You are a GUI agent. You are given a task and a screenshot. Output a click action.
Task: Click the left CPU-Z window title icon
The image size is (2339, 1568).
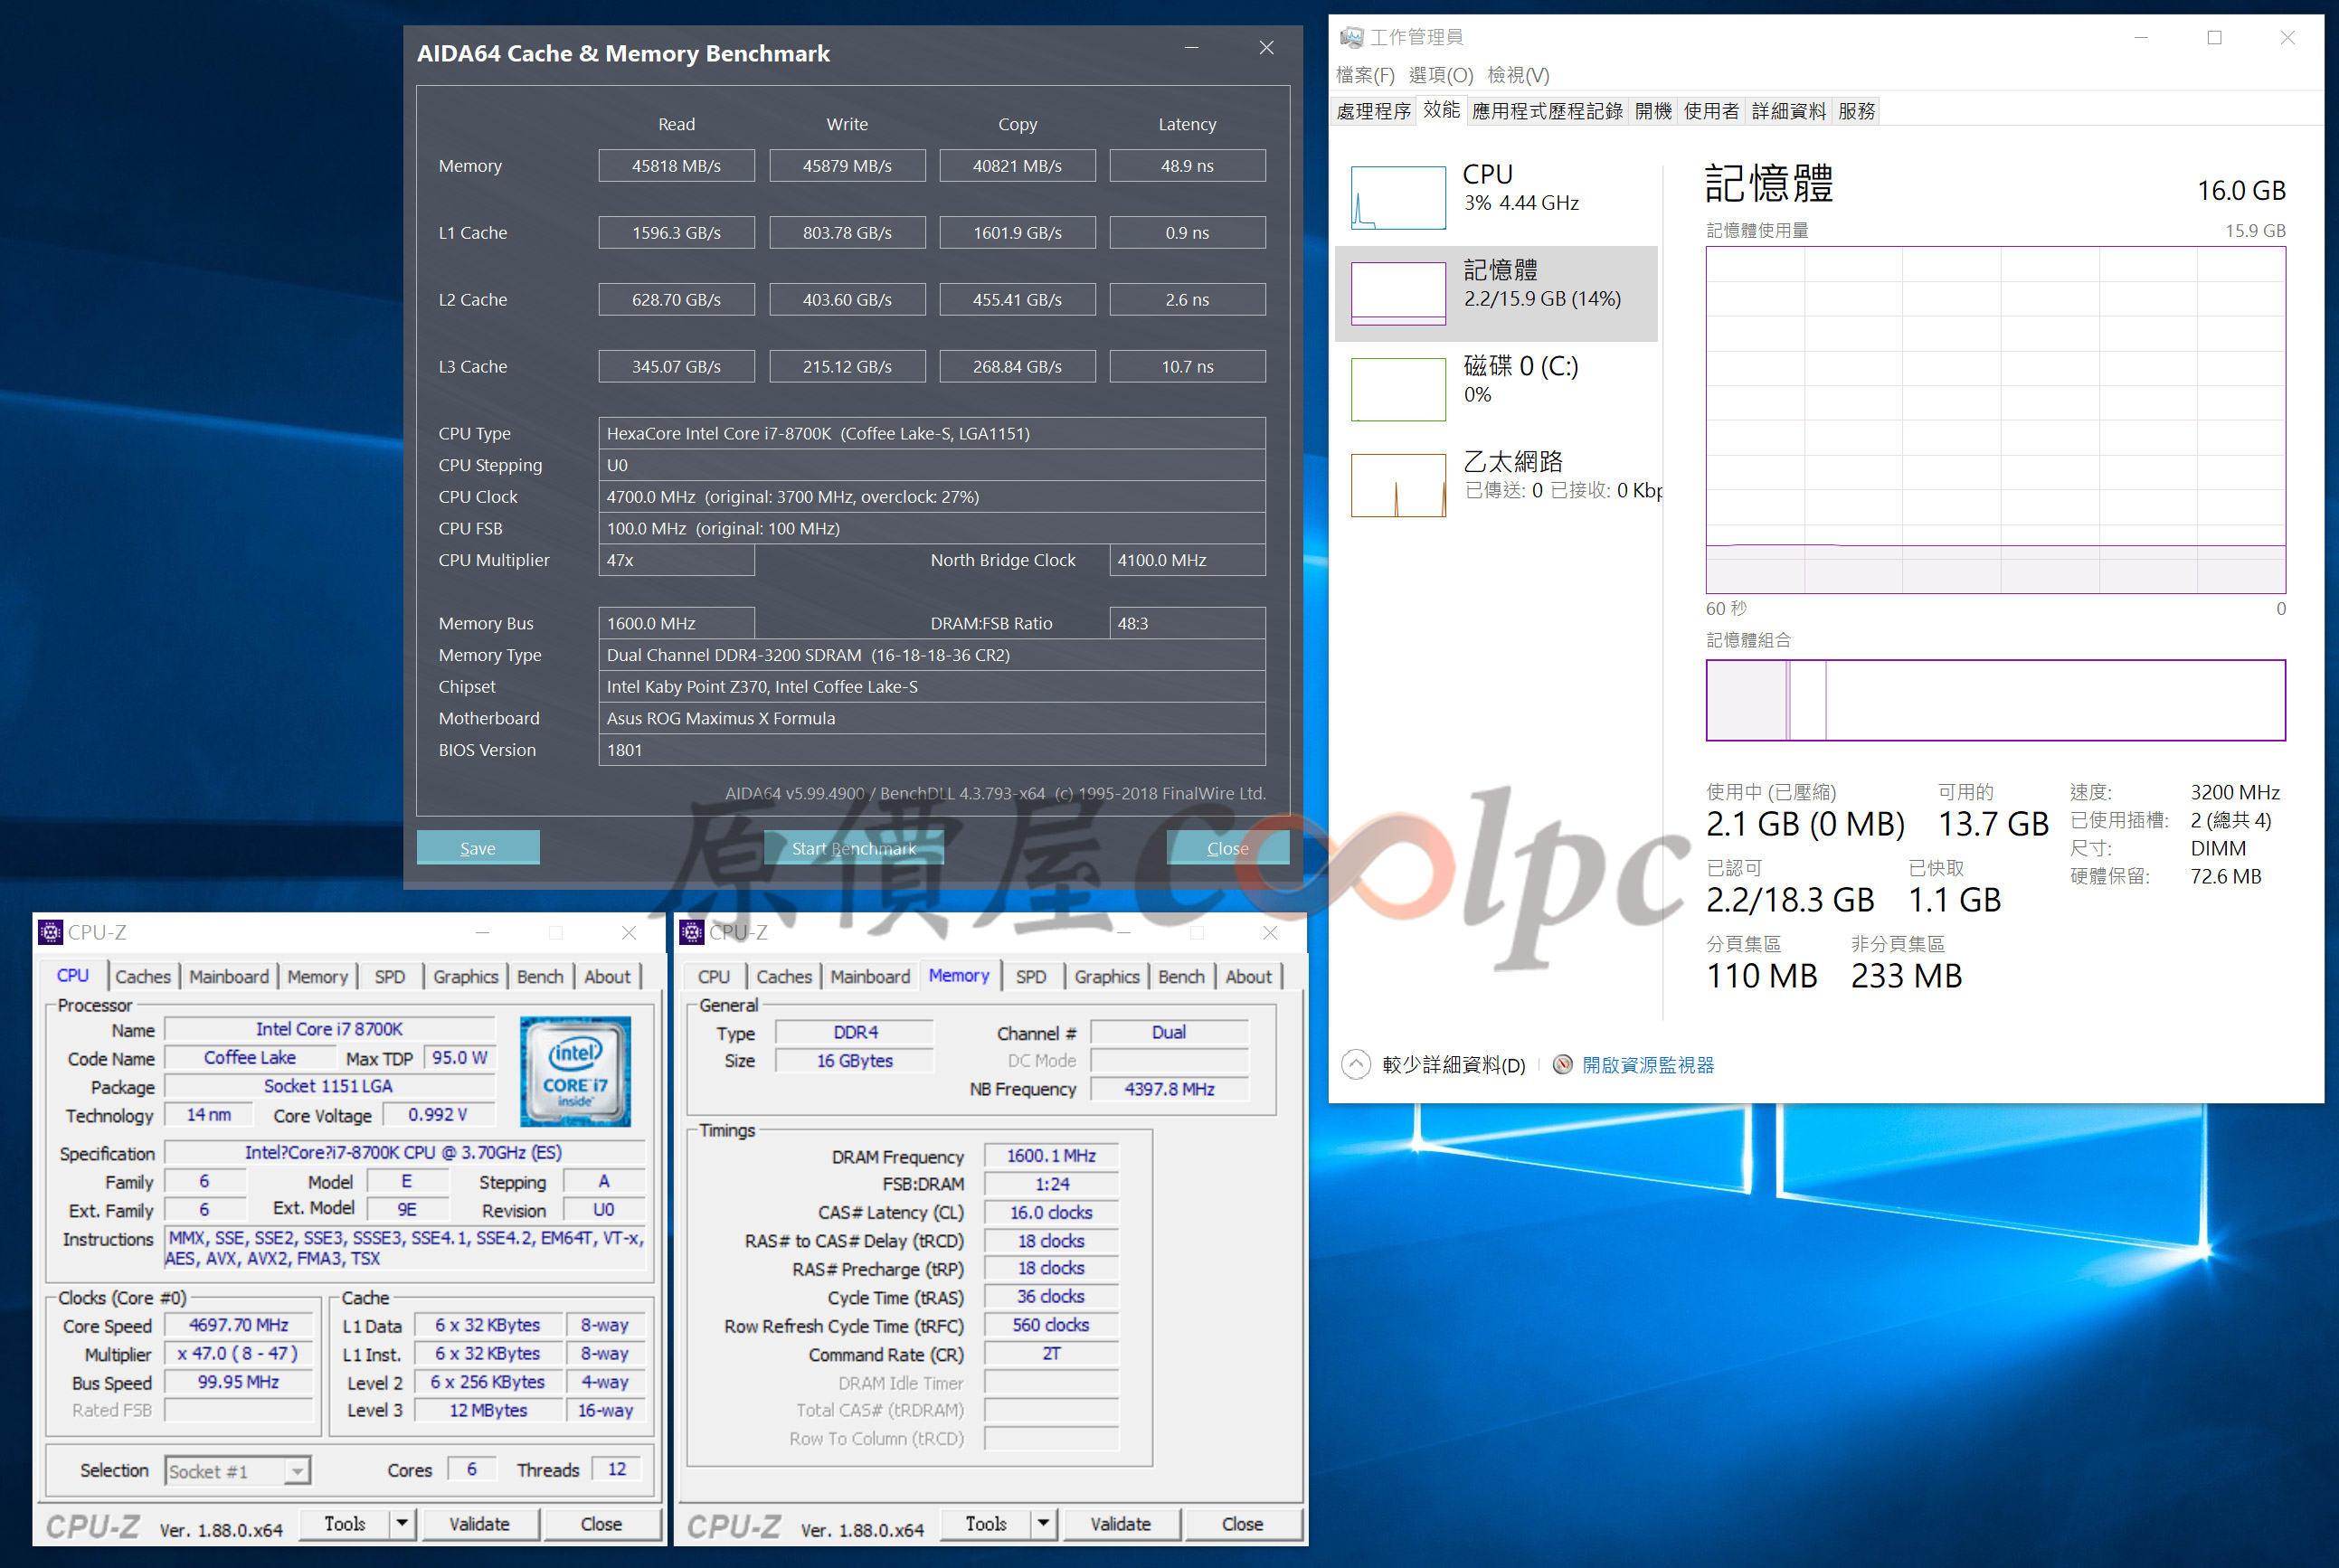click(50, 933)
